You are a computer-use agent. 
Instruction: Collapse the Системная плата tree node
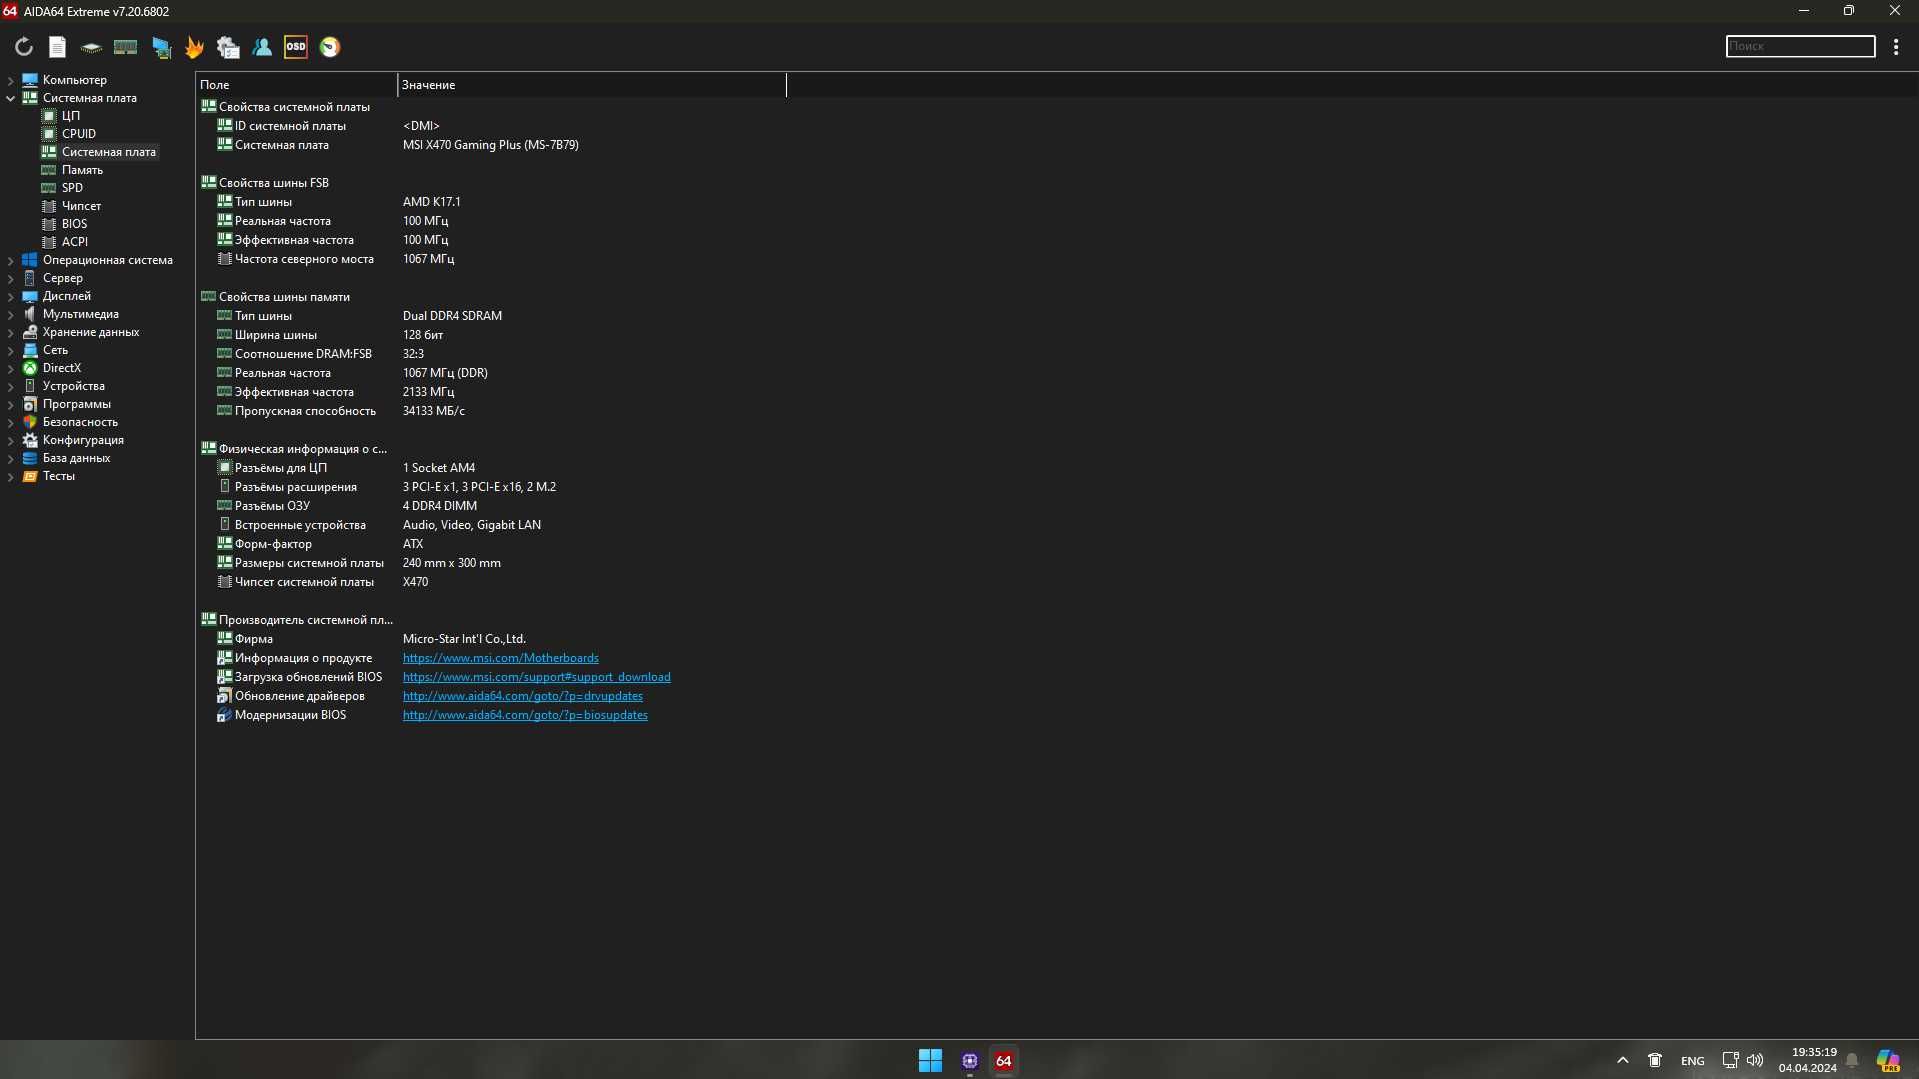tap(11, 98)
